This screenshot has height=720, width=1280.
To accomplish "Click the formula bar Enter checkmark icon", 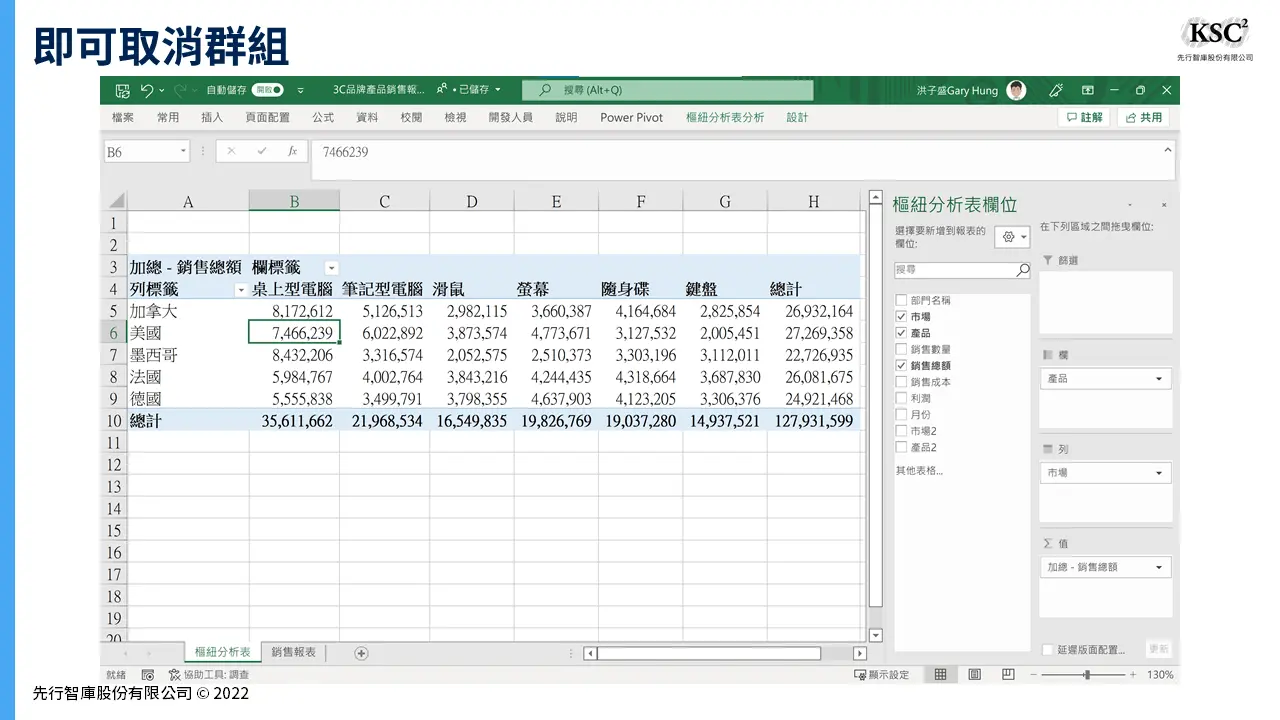I will click(262, 152).
